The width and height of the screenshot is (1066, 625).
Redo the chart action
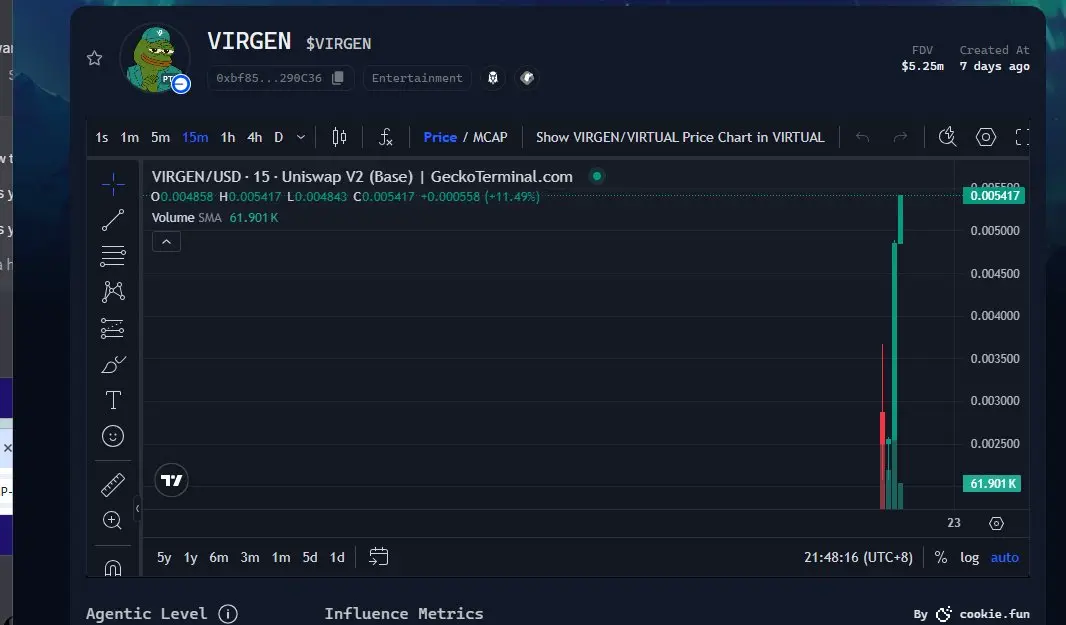[900, 137]
